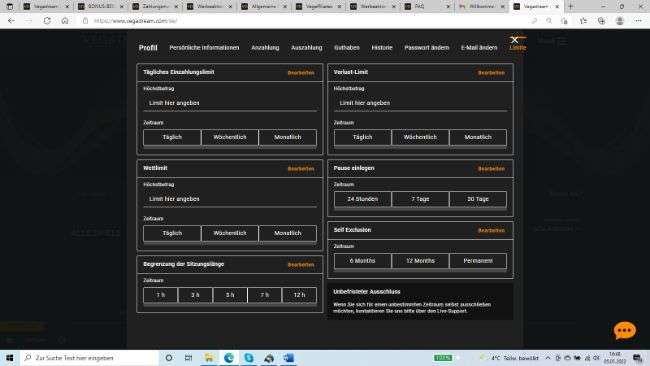Image resolution: width=650 pixels, height=366 pixels.
Task: Select Wöchentlich under Tägliches Einzahlungslimit
Action: pyautogui.click(x=230, y=137)
